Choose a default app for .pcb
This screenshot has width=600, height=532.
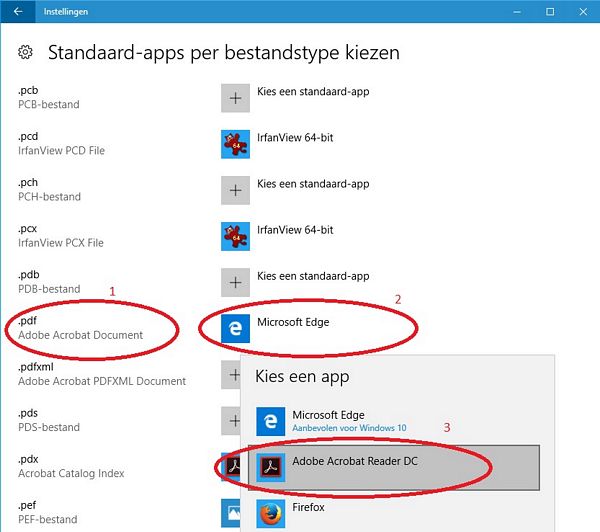click(313, 91)
